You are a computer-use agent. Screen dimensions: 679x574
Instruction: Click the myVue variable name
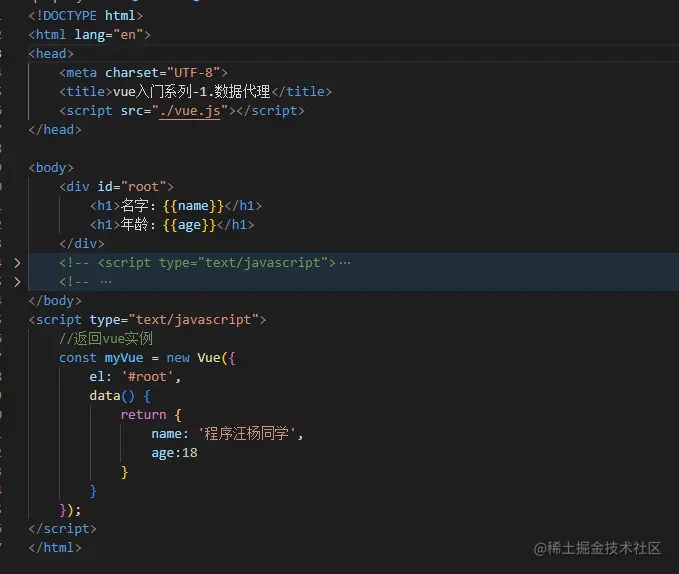[x=124, y=358]
